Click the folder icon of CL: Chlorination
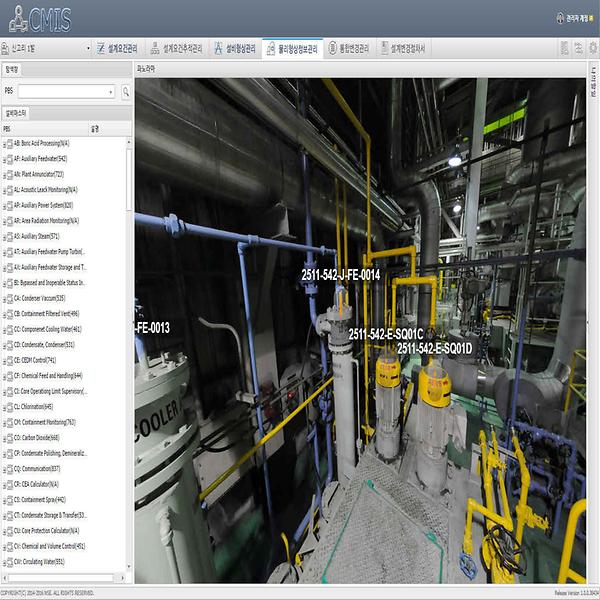 click(11, 406)
